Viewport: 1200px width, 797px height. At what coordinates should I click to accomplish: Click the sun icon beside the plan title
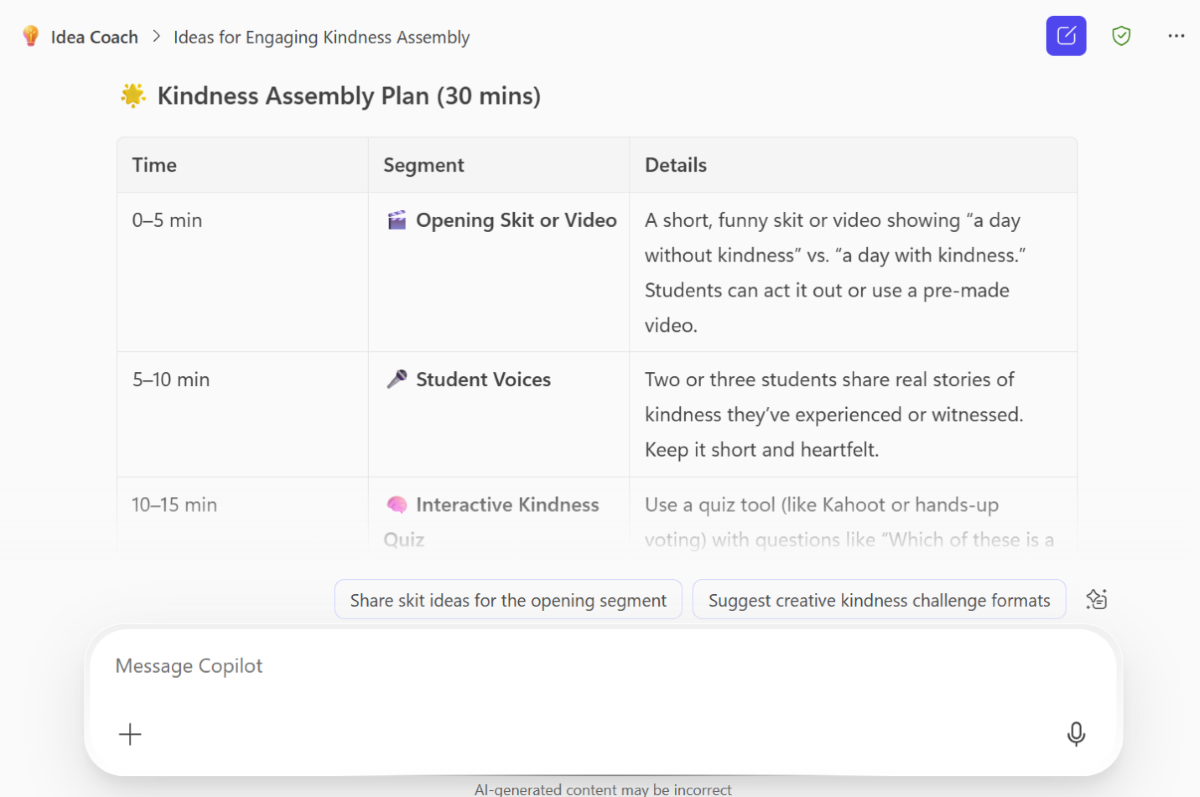[x=133, y=95]
